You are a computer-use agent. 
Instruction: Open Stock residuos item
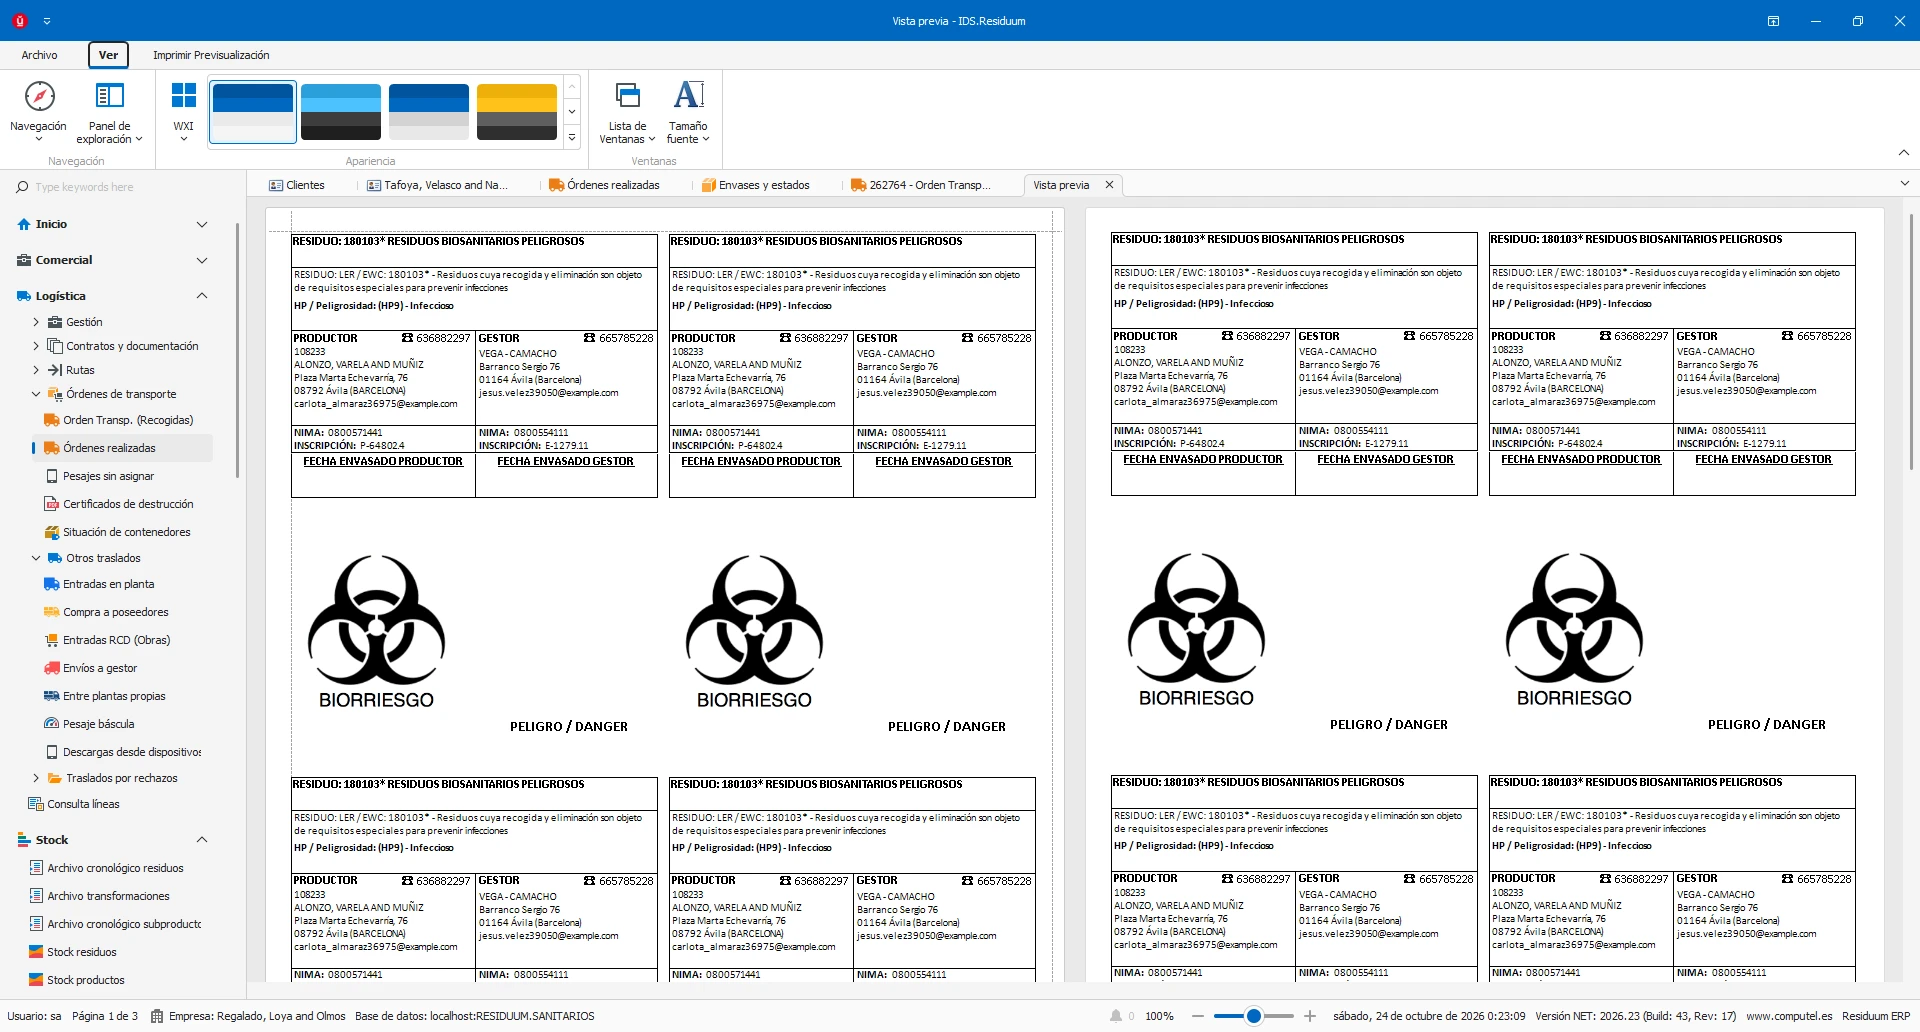pyautogui.click(x=82, y=952)
